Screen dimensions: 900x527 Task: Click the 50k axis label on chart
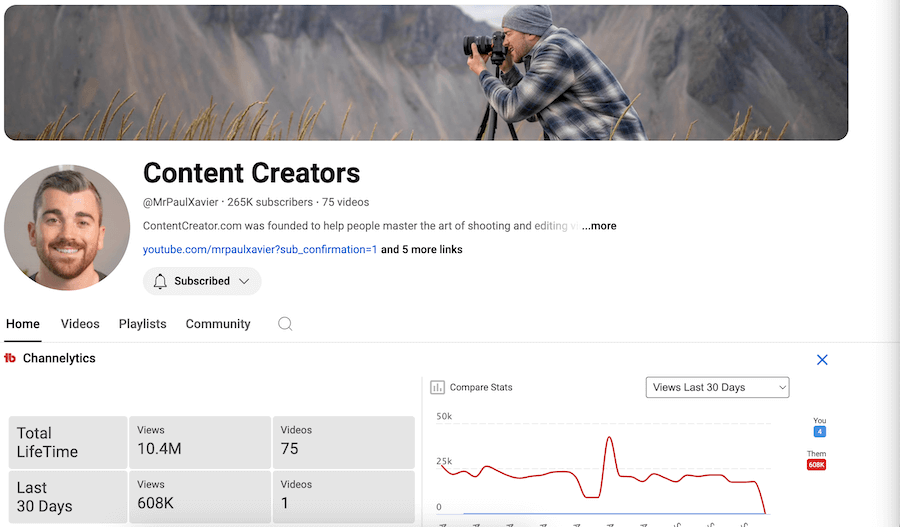tap(444, 416)
